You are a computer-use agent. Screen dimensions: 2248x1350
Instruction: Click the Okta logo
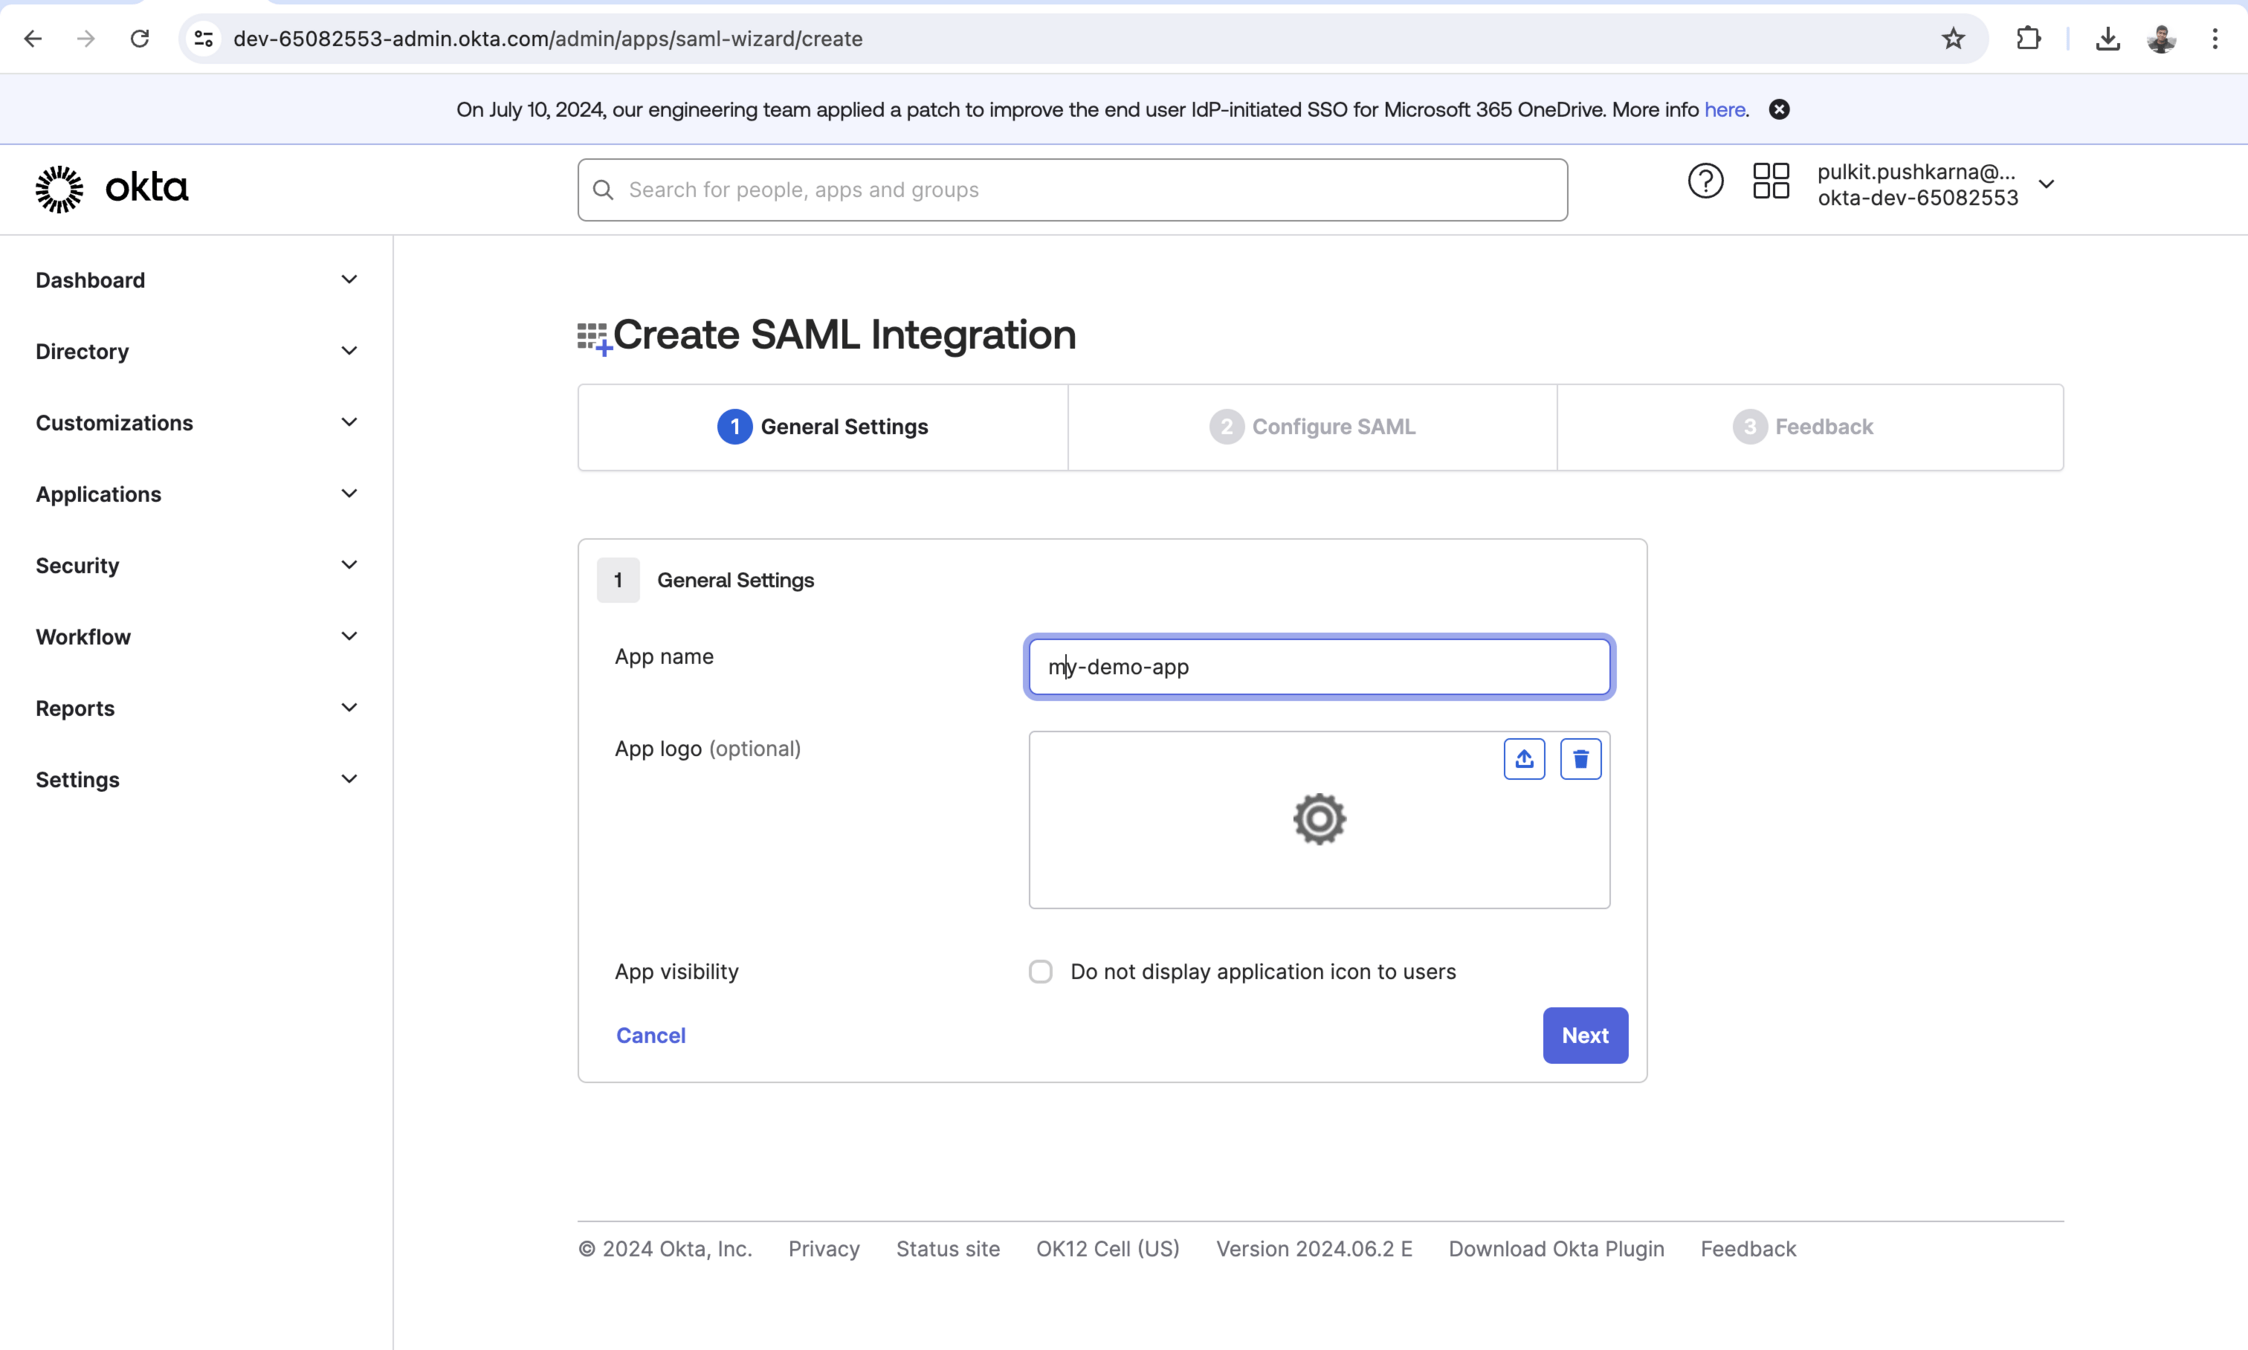coord(112,188)
